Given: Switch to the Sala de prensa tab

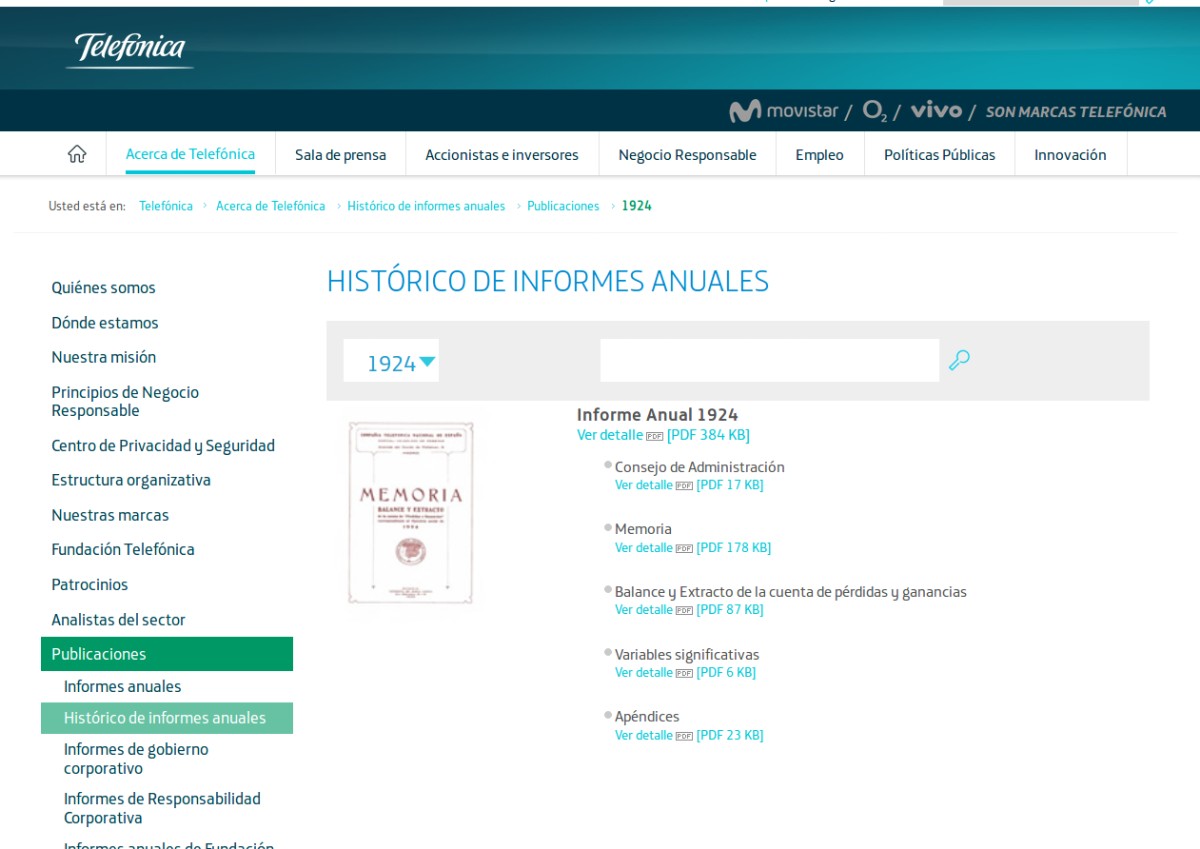Looking at the screenshot, I should pyautogui.click(x=340, y=154).
